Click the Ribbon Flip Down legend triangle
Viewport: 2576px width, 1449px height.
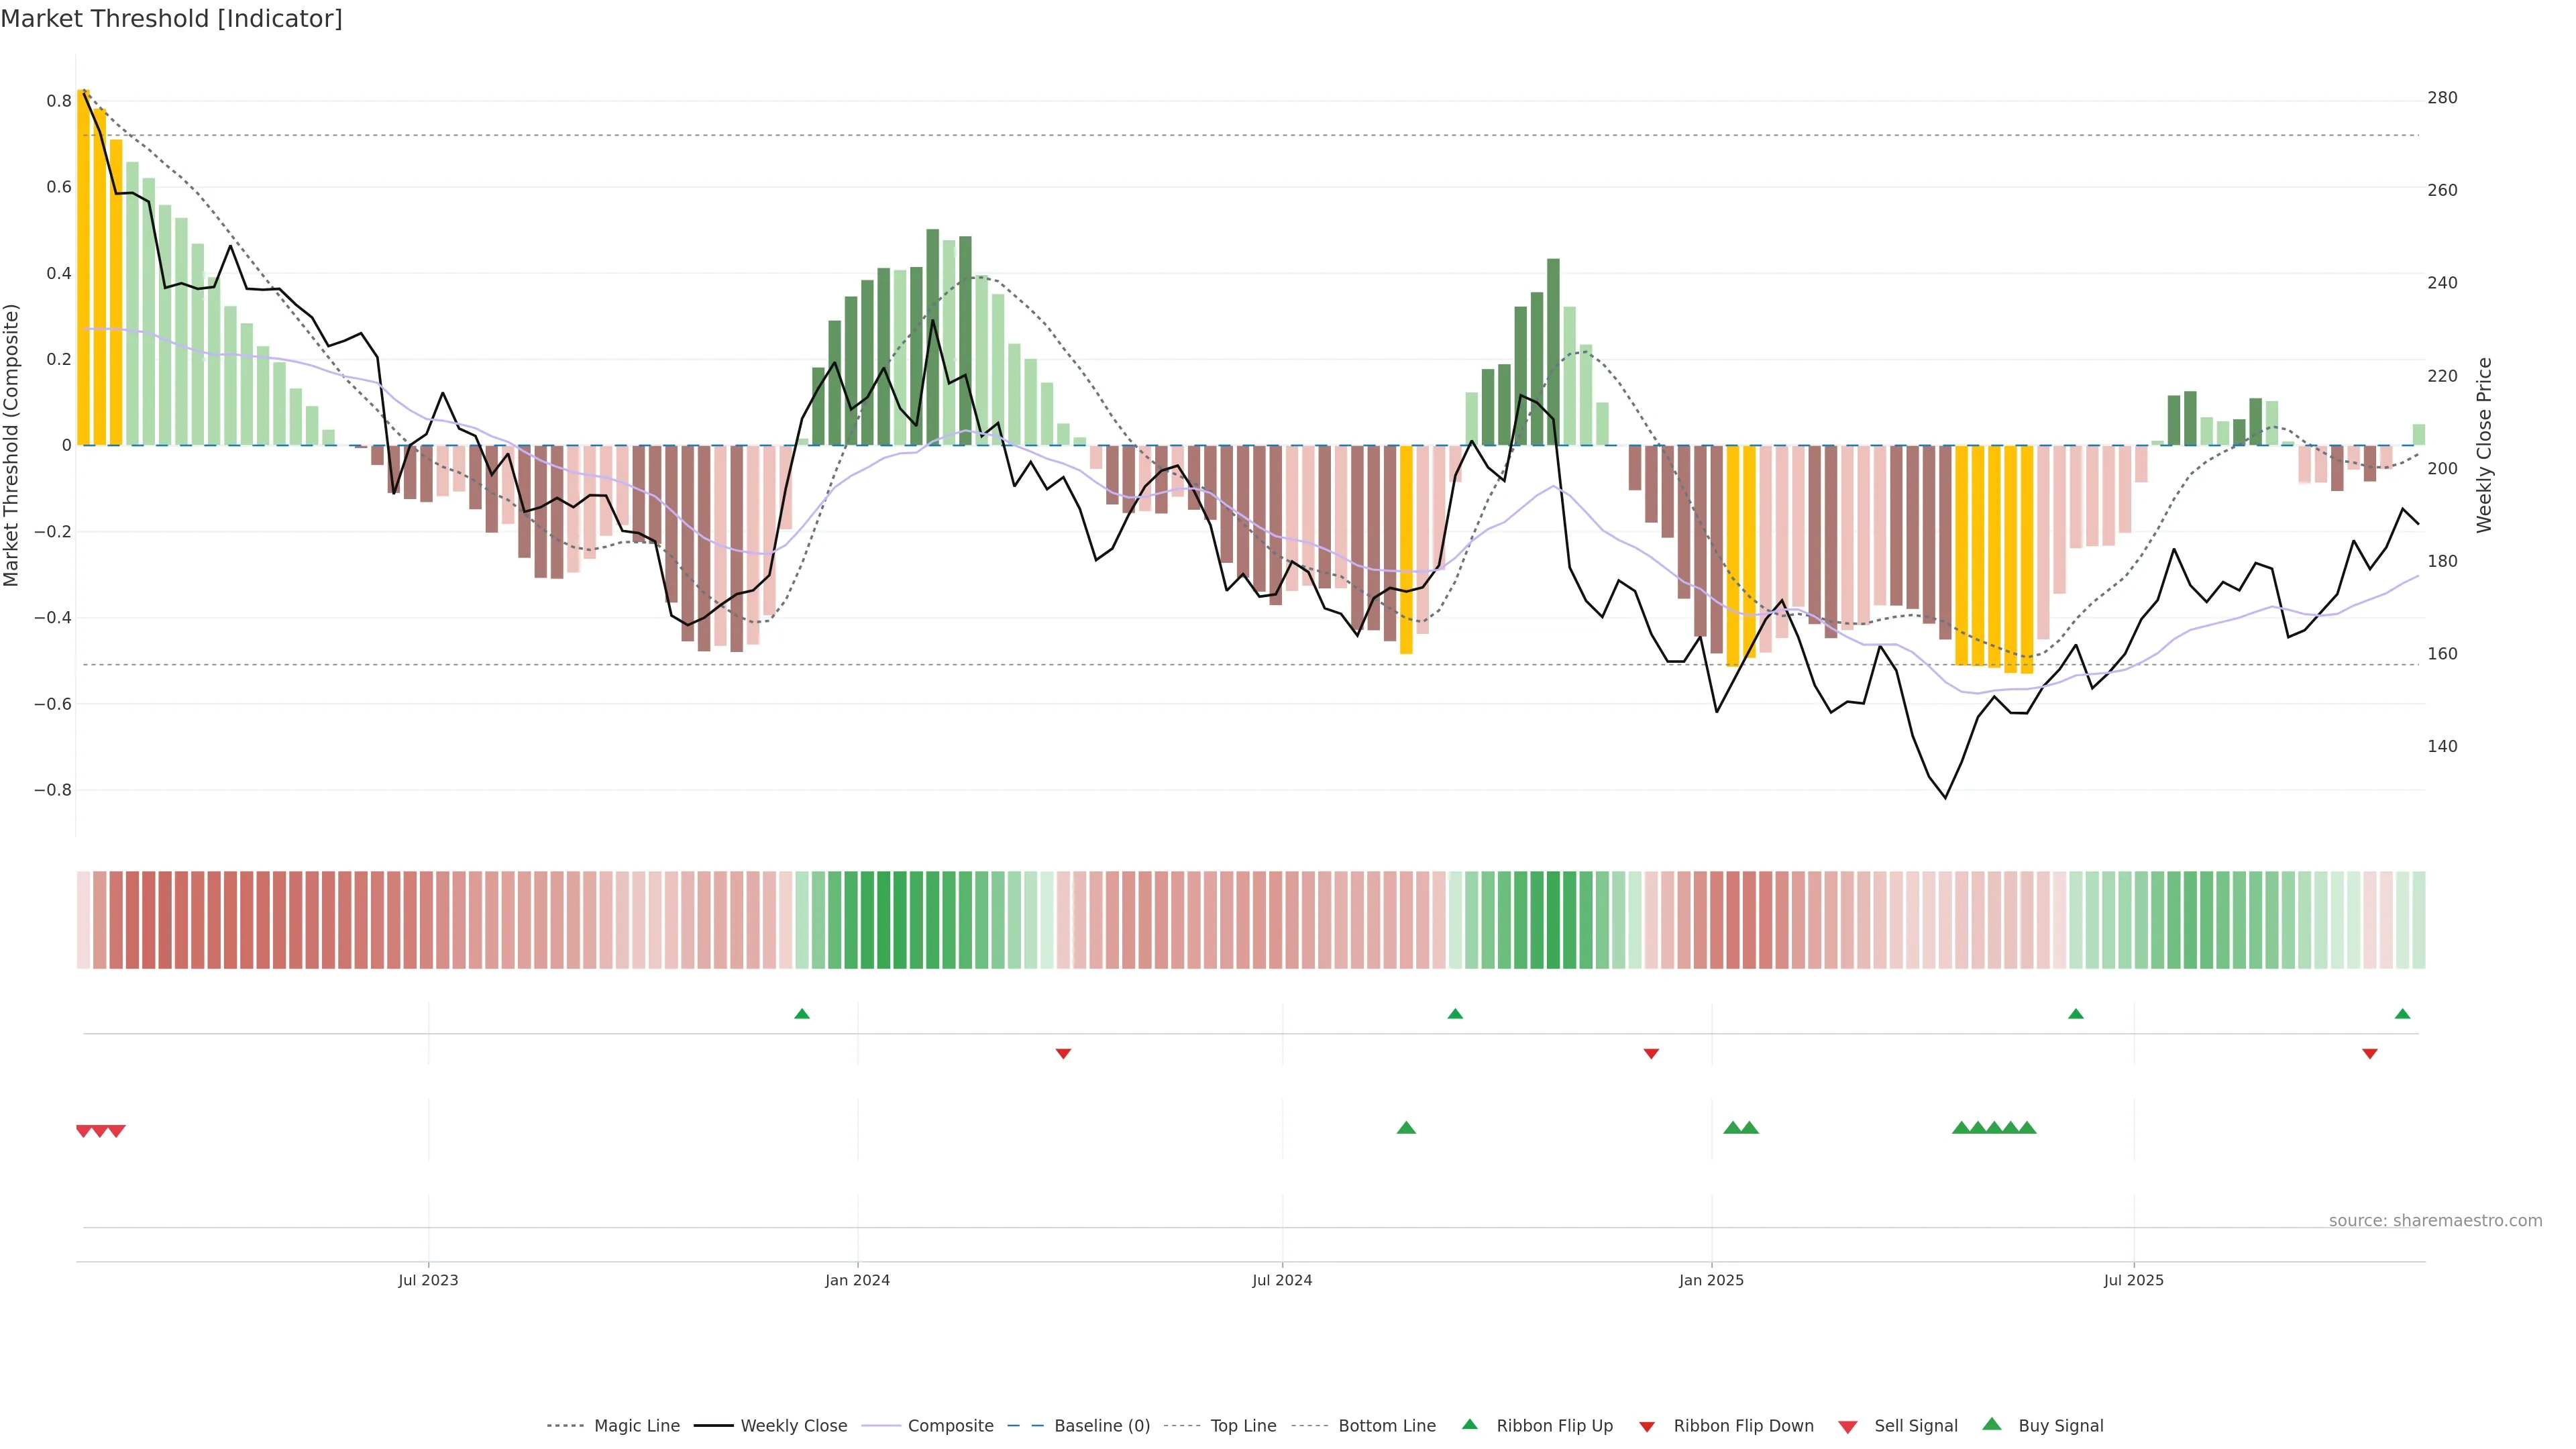pyautogui.click(x=1647, y=1426)
